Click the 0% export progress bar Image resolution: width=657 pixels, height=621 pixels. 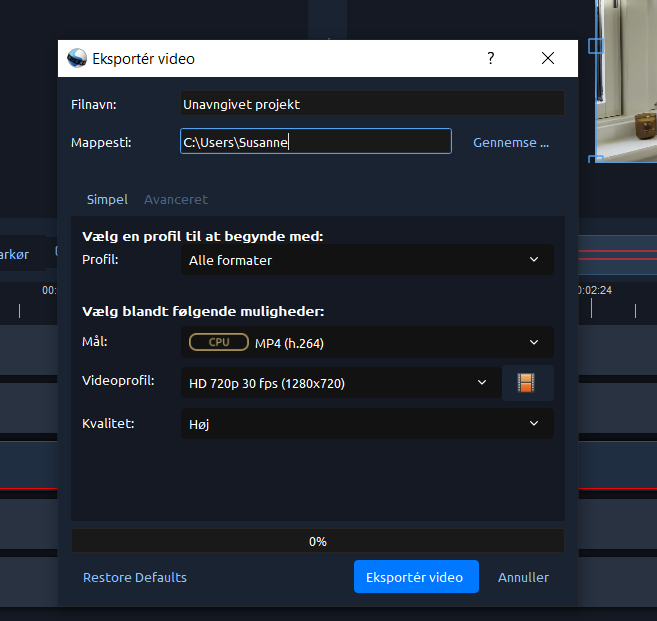point(317,541)
